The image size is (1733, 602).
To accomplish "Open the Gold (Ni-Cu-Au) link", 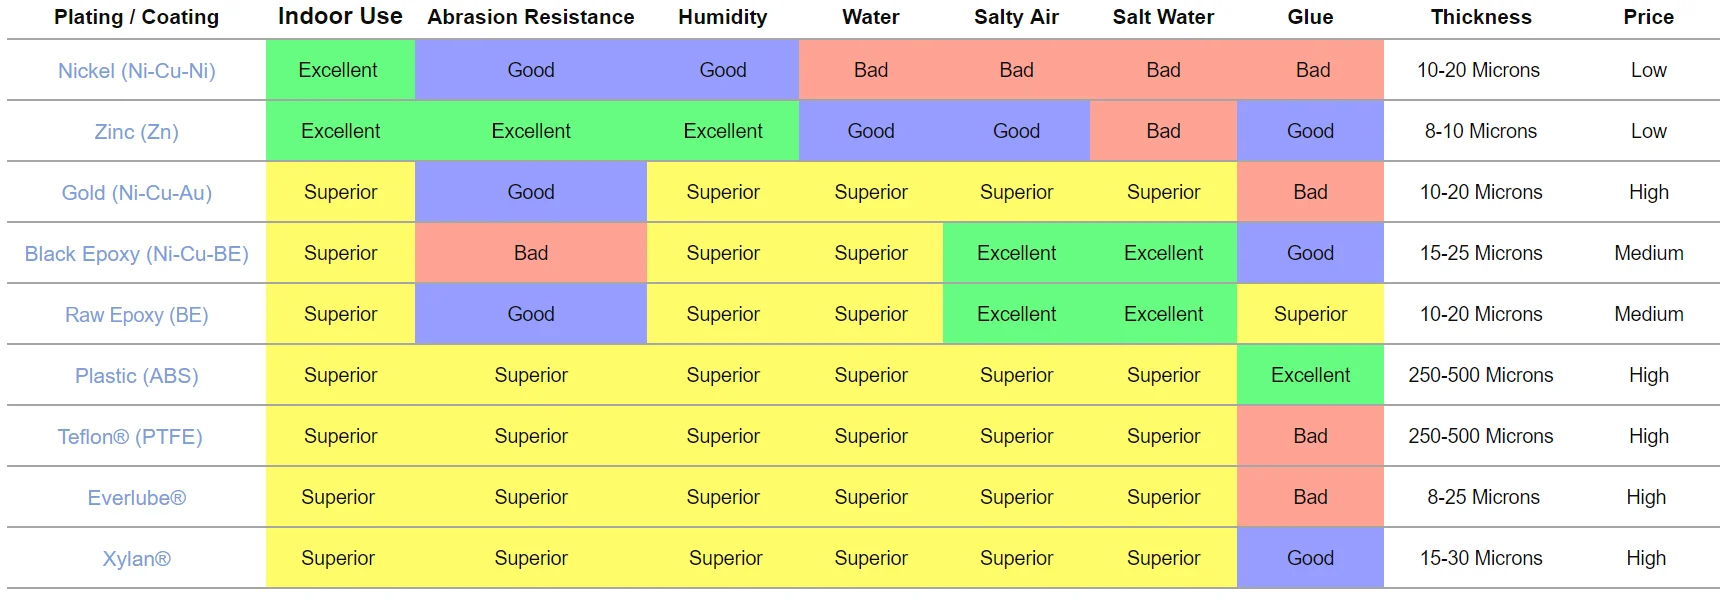I will (x=137, y=193).
